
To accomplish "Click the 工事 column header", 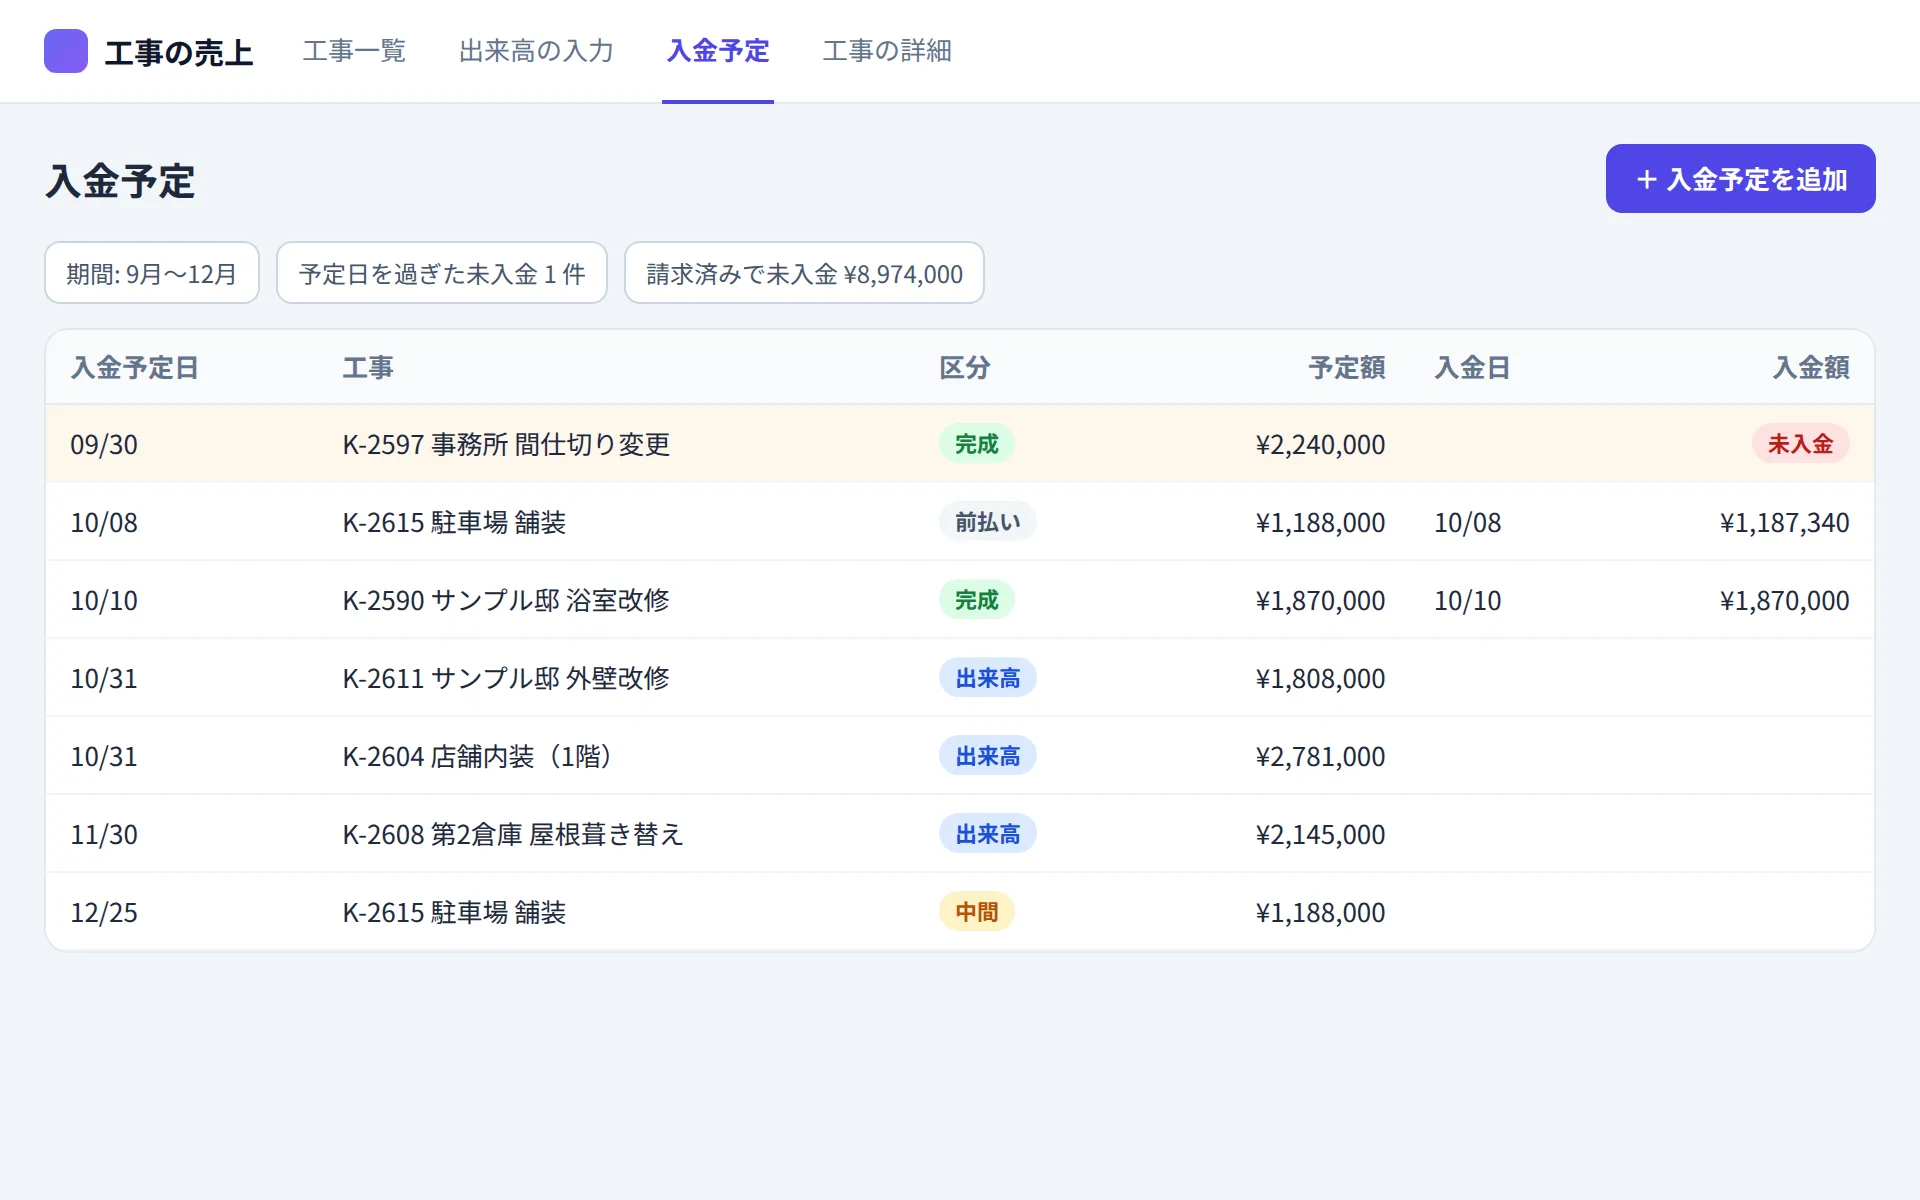I will pos(368,368).
